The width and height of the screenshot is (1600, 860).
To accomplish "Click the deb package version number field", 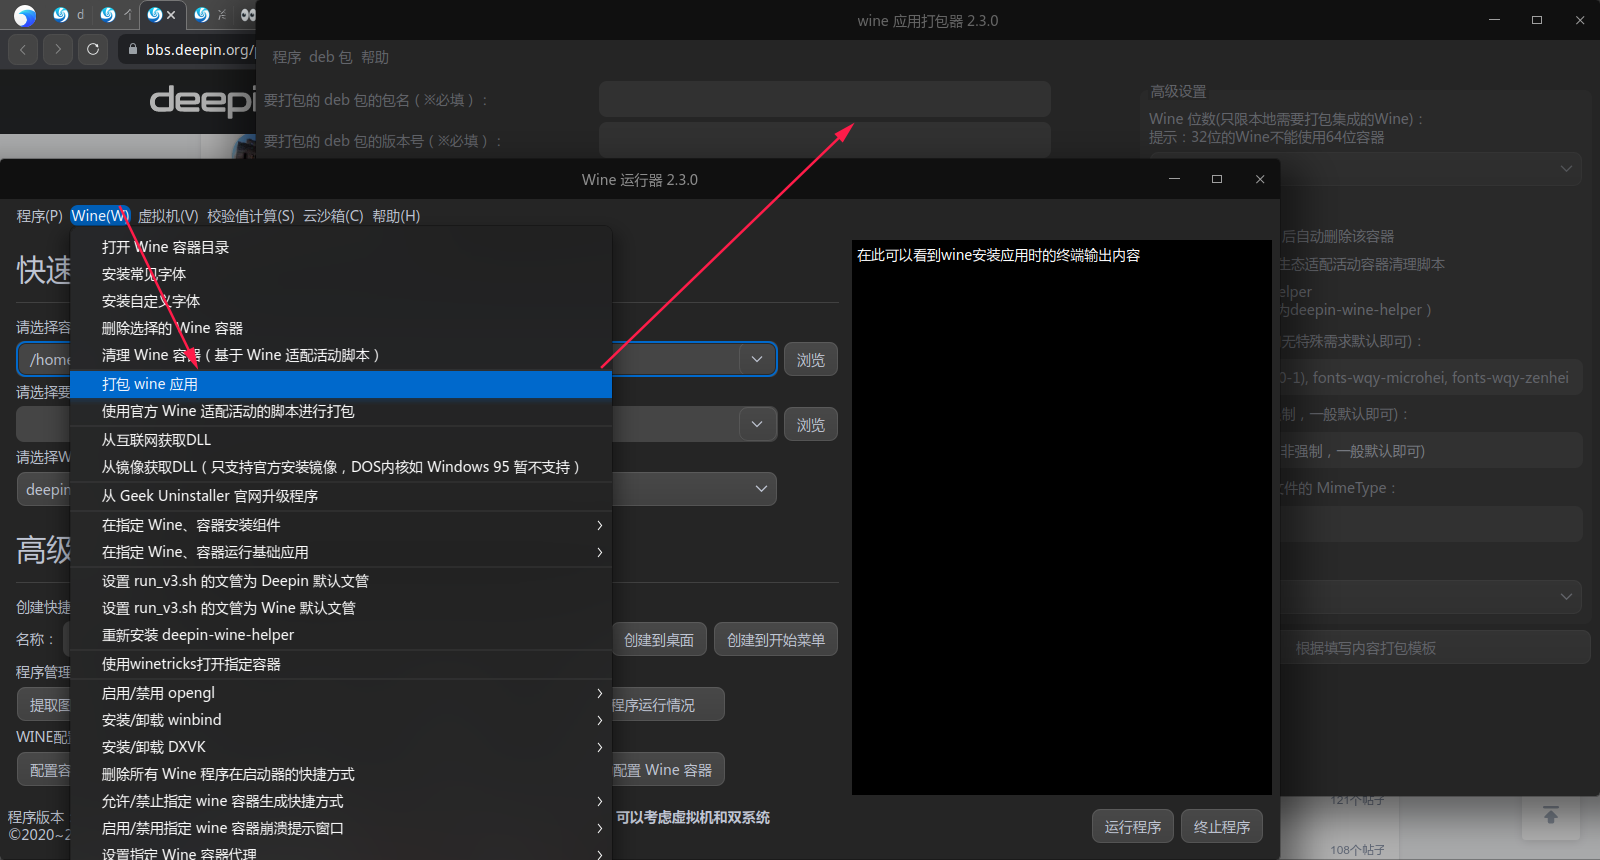I will [x=825, y=140].
